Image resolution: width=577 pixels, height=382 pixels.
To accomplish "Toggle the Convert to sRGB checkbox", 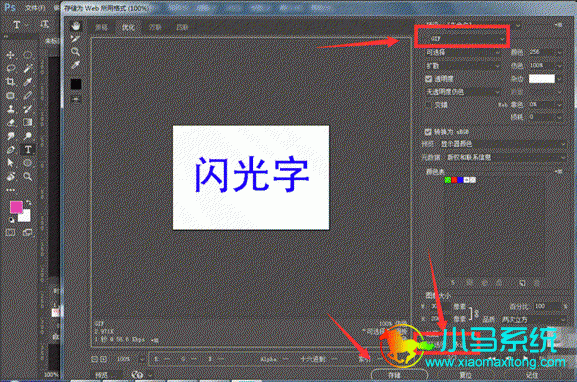I will pyautogui.click(x=428, y=132).
